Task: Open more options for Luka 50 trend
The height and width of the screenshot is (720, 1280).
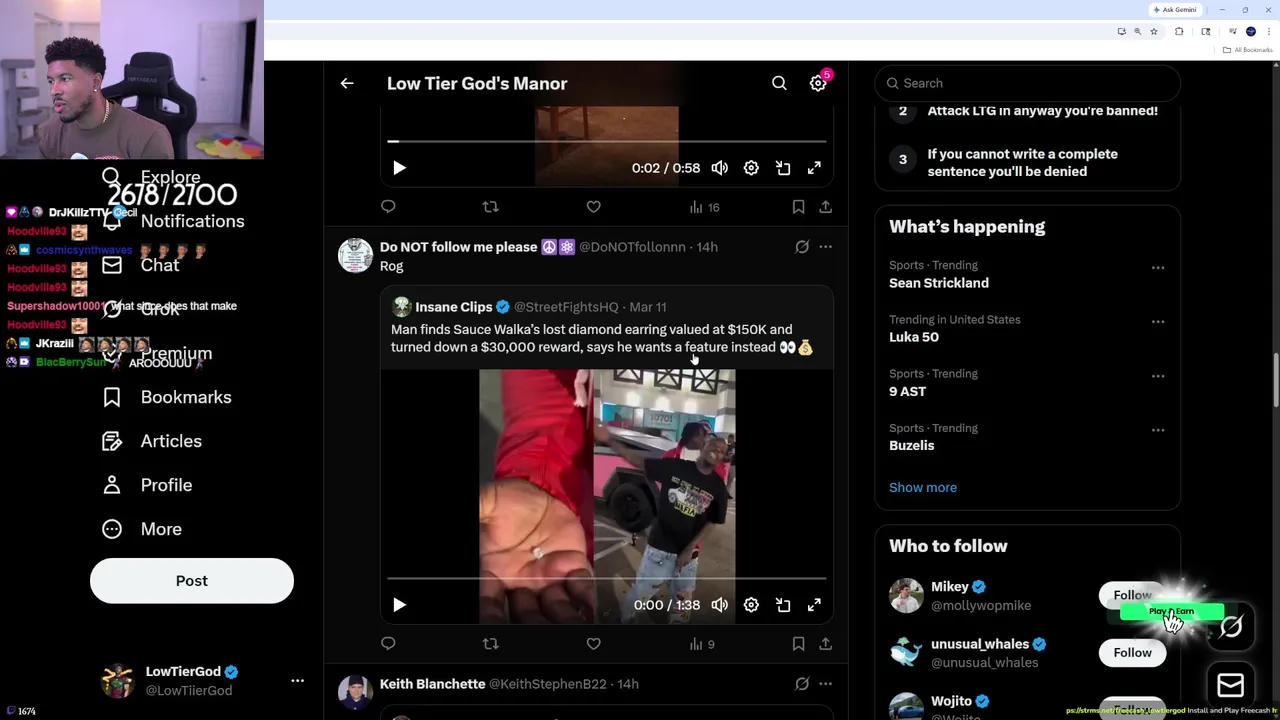Action: [x=1157, y=322]
